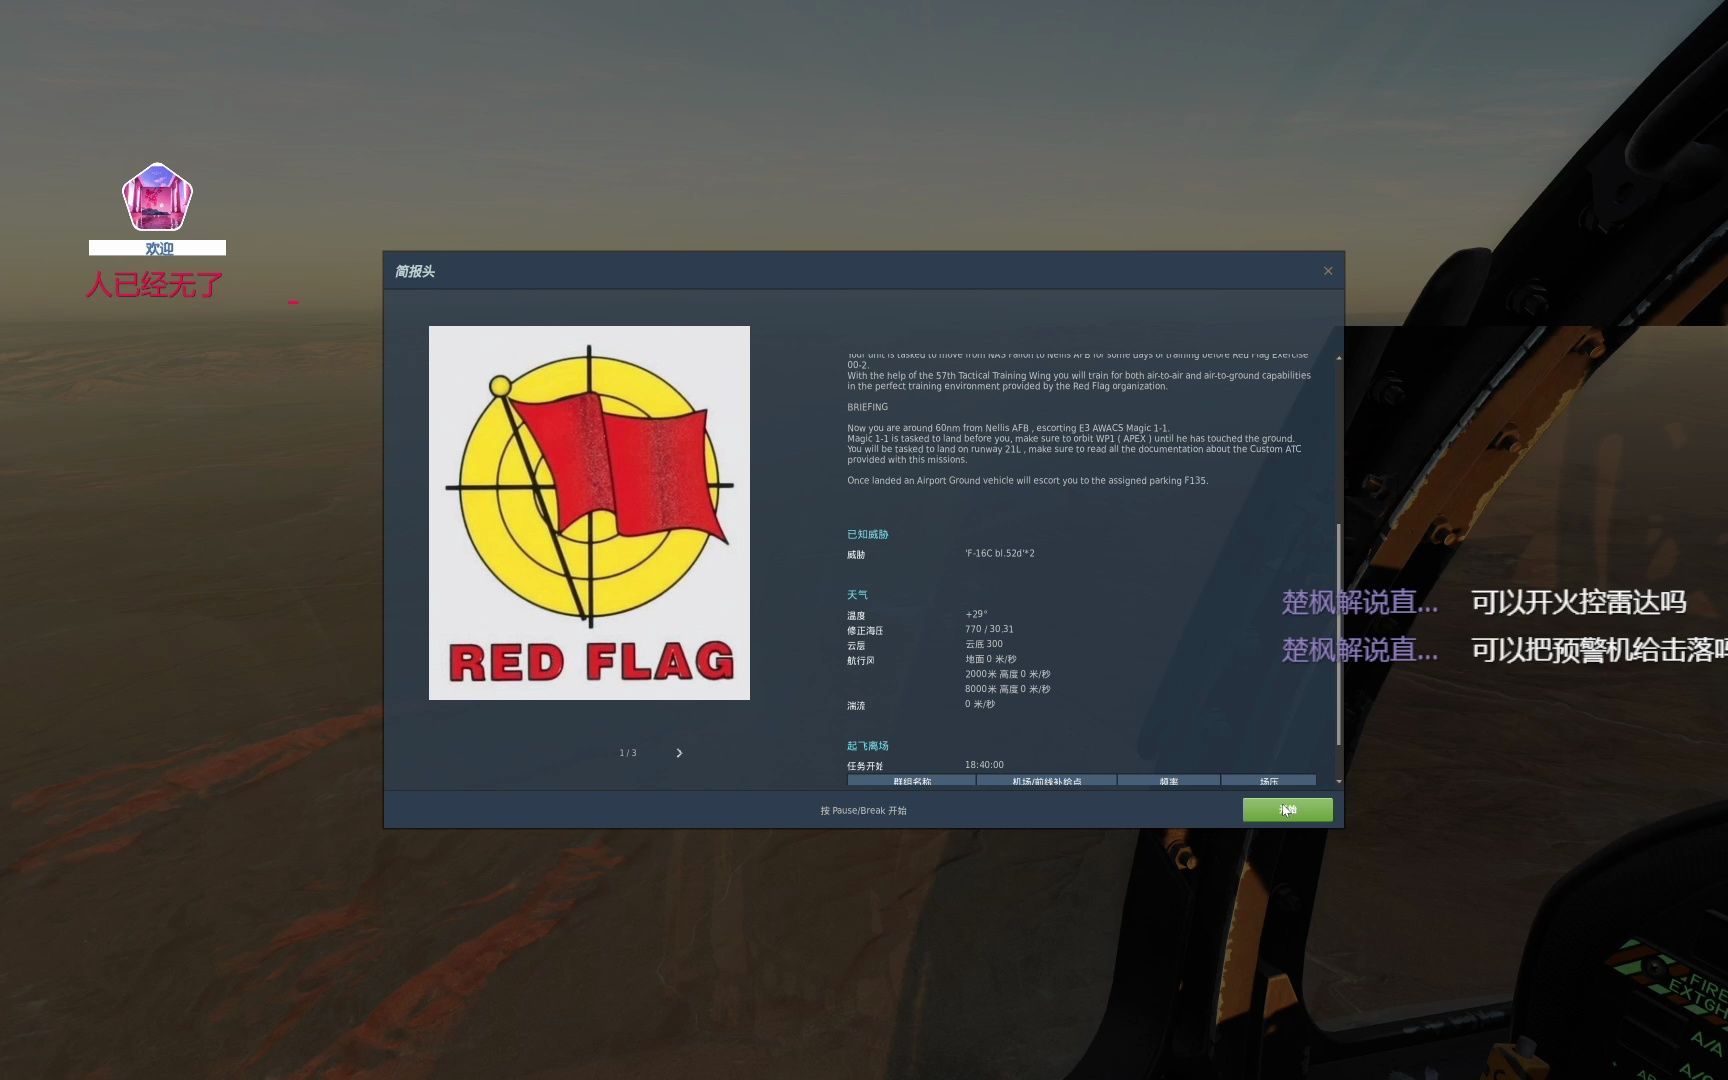The width and height of the screenshot is (1728, 1080).
Task: Close the 简报头 briefing dialog
Action: coord(1328,271)
